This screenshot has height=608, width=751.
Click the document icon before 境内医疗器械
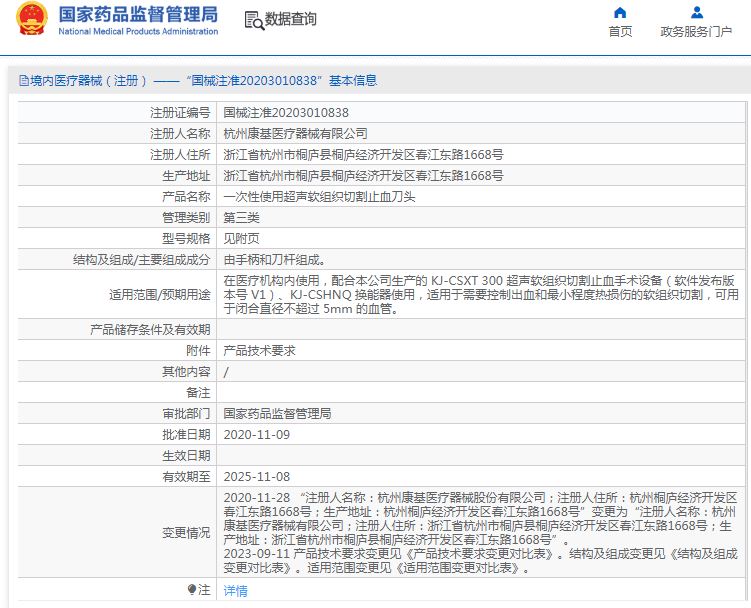click(24, 80)
